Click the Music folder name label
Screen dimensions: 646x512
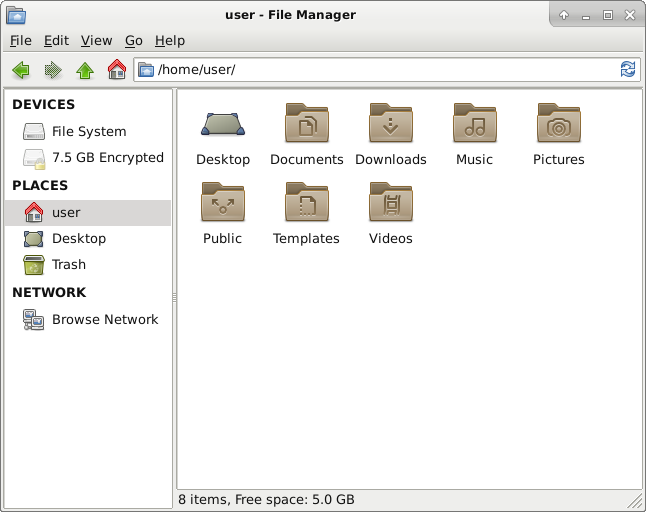click(x=475, y=159)
